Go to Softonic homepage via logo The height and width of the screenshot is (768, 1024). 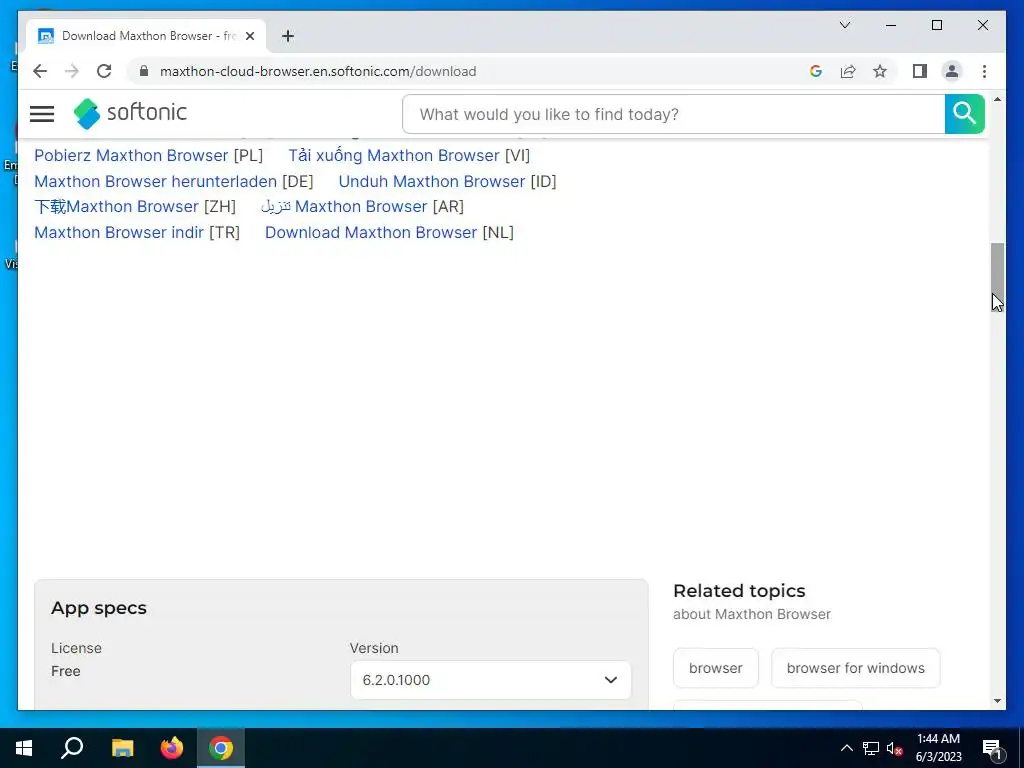pyautogui.click(x=131, y=113)
